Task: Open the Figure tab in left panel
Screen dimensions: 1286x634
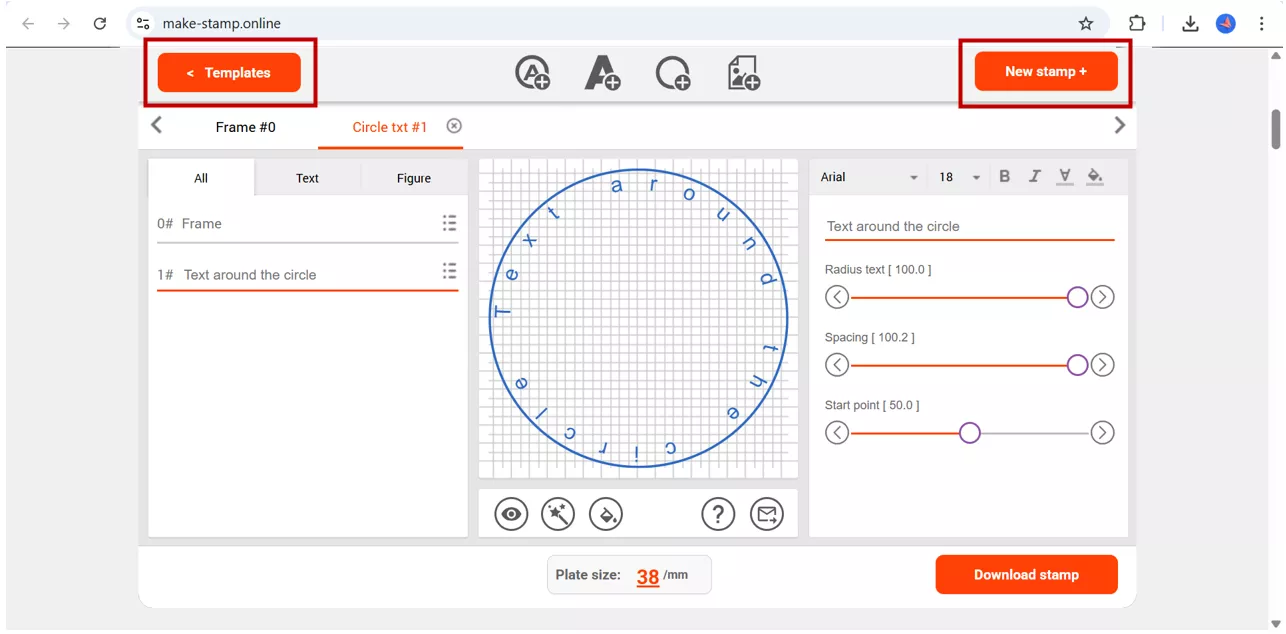Action: click(x=414, y=178)
